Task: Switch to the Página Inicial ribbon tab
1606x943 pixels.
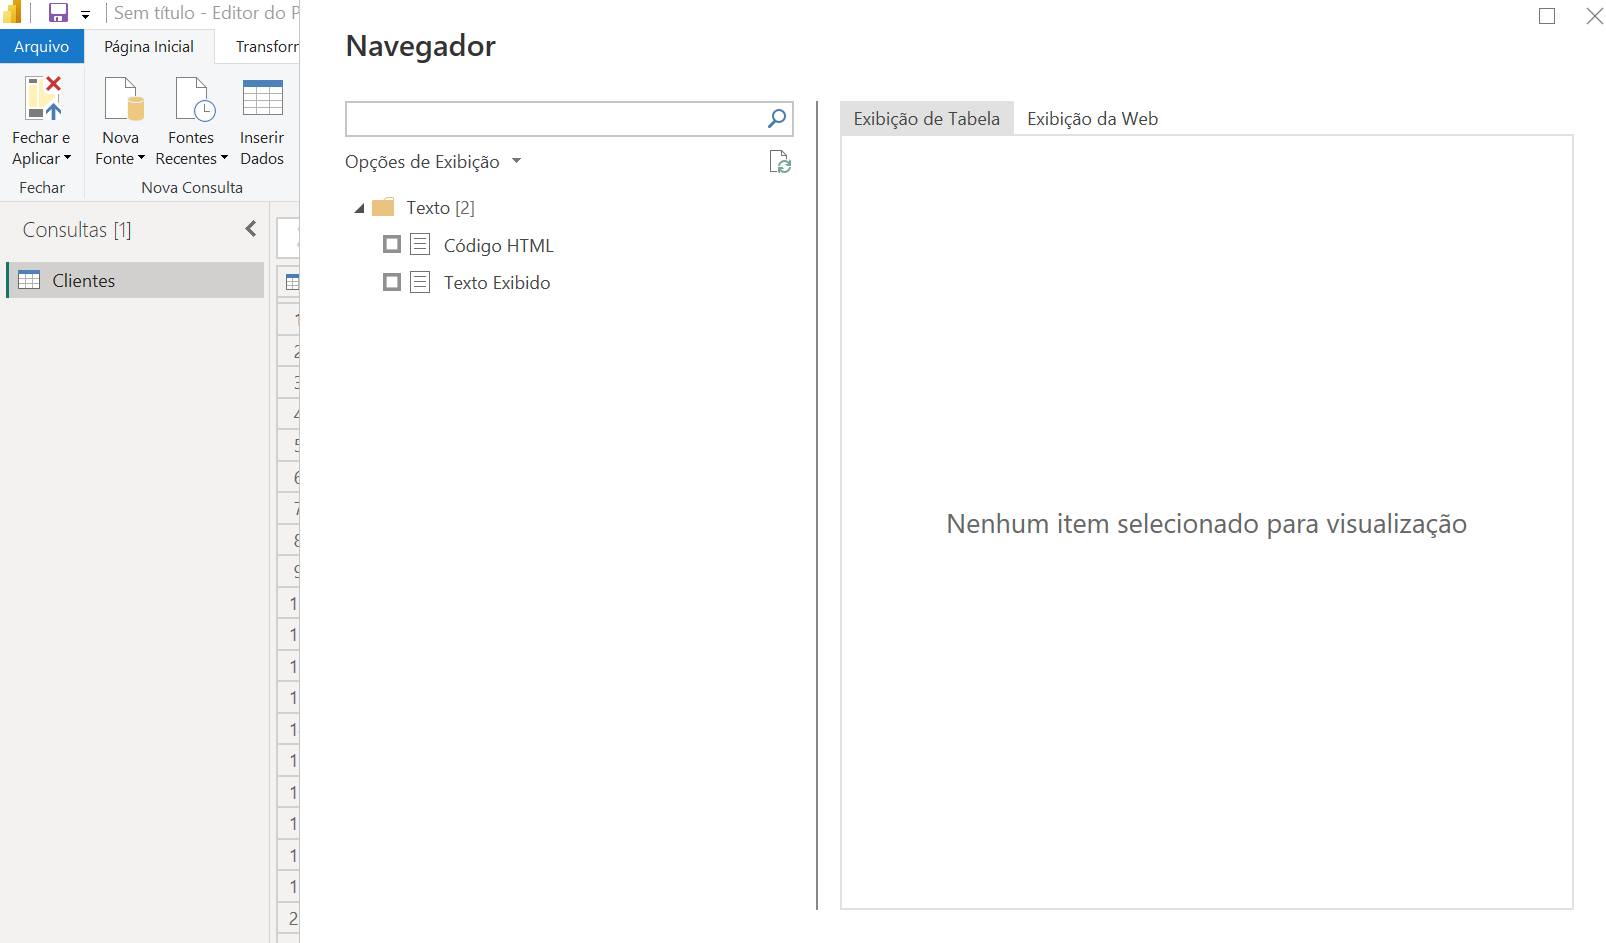Action: point(149,47)
